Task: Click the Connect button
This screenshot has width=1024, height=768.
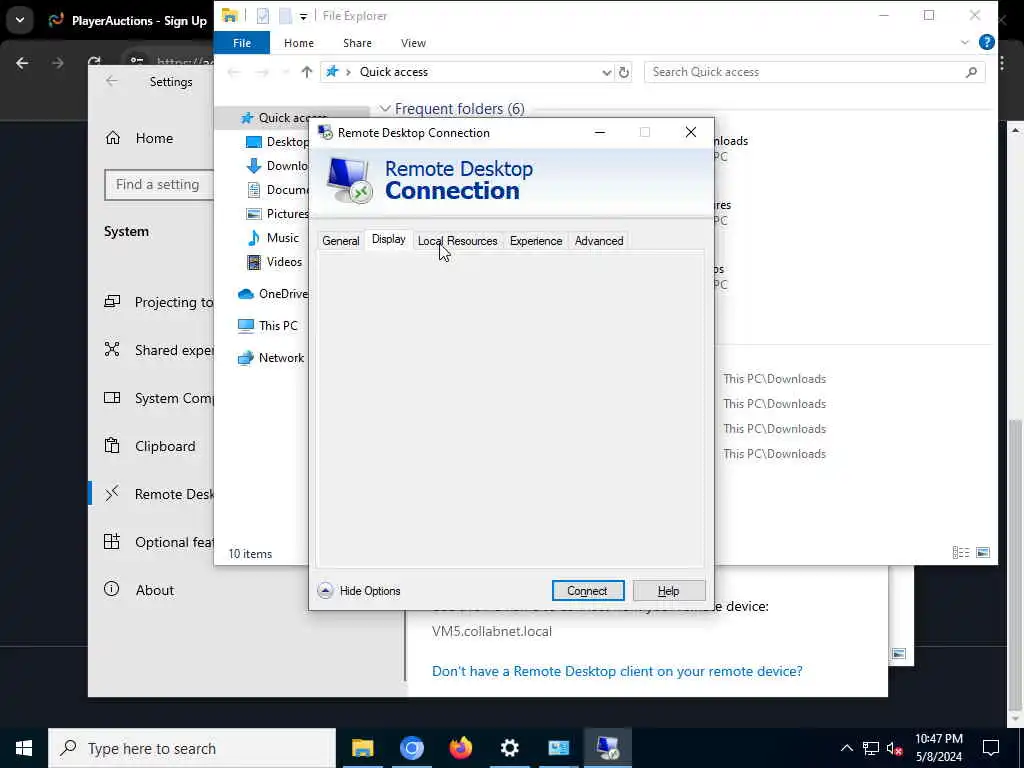Action: [x=587, y=590]
